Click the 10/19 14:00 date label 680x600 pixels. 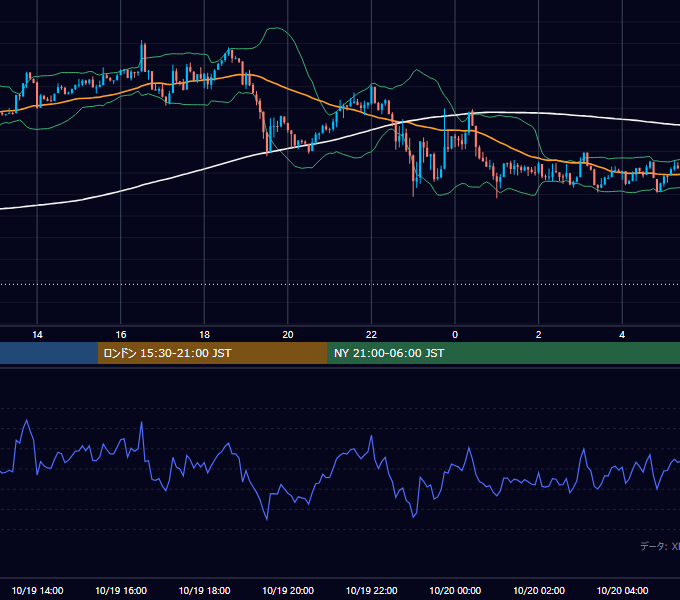tap(37, 590)
